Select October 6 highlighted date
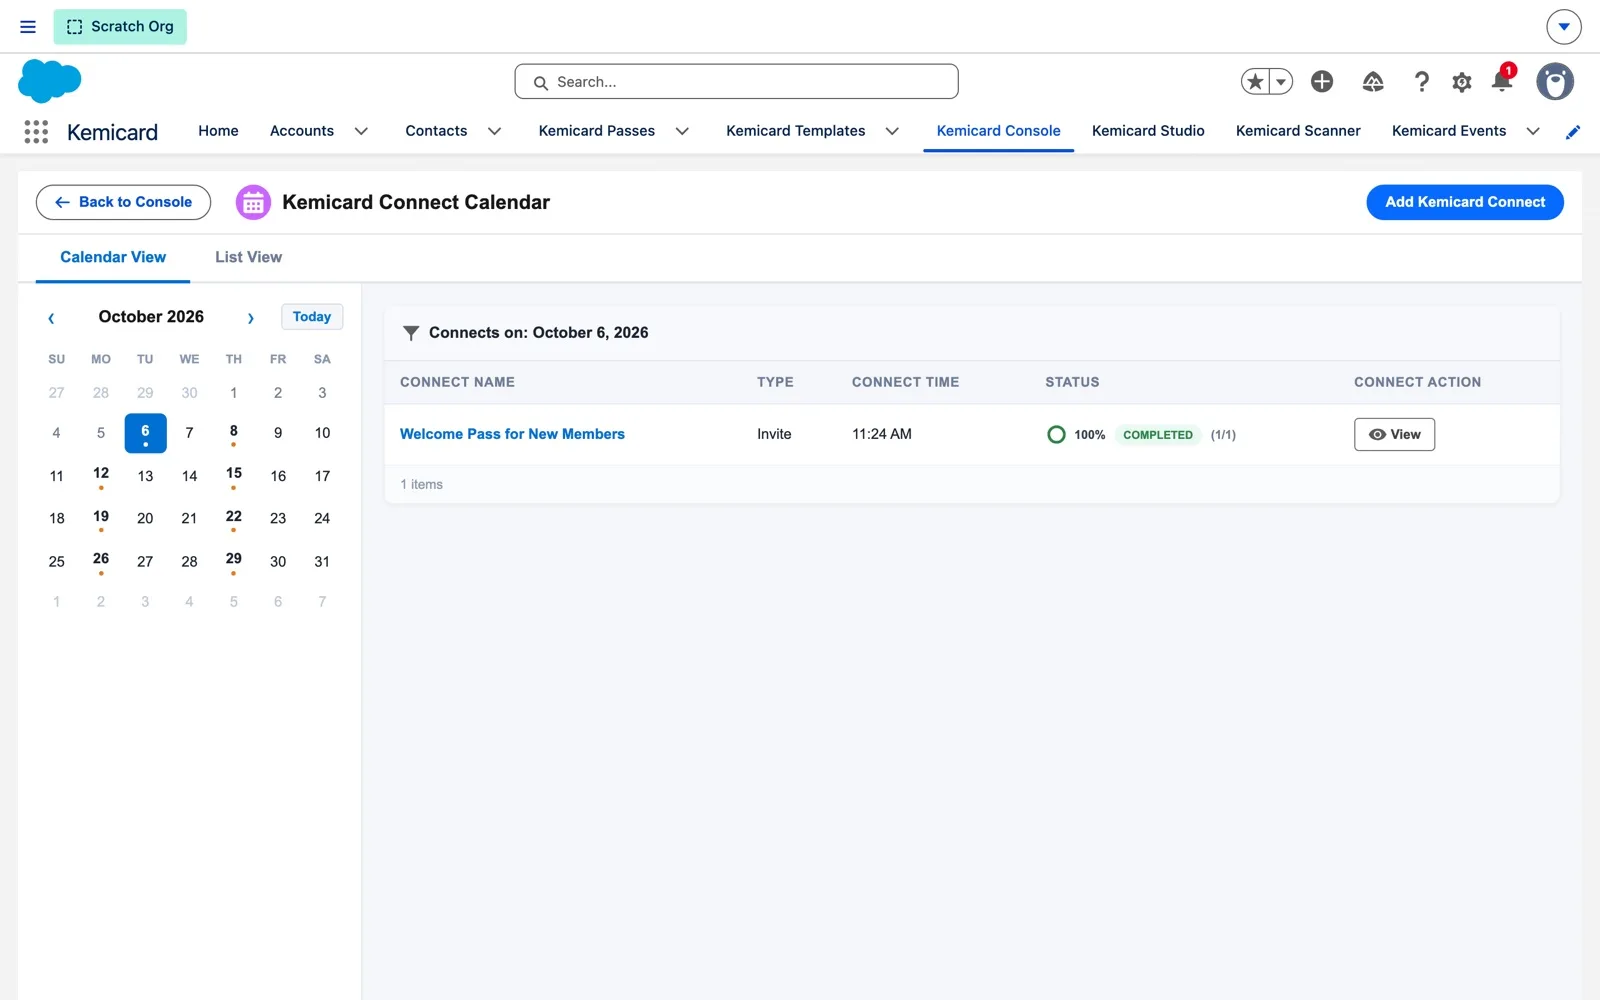The width and height of the screenshot is (1600, 1000). (145, 433)
